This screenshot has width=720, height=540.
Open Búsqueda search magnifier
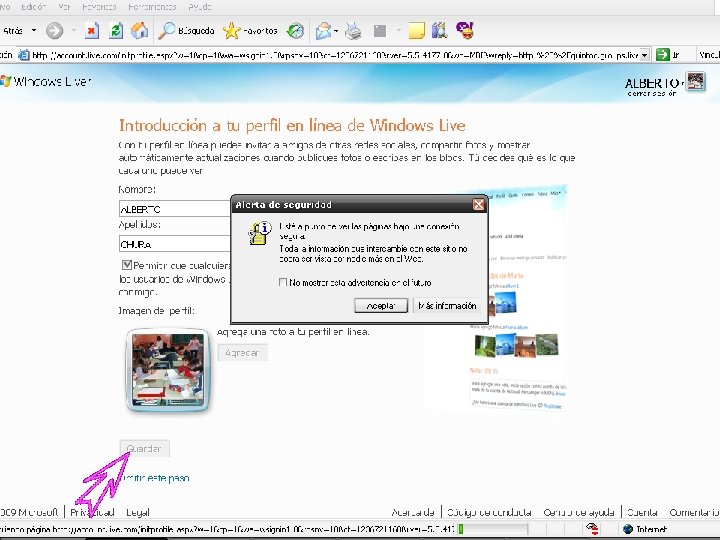point(186,31)
